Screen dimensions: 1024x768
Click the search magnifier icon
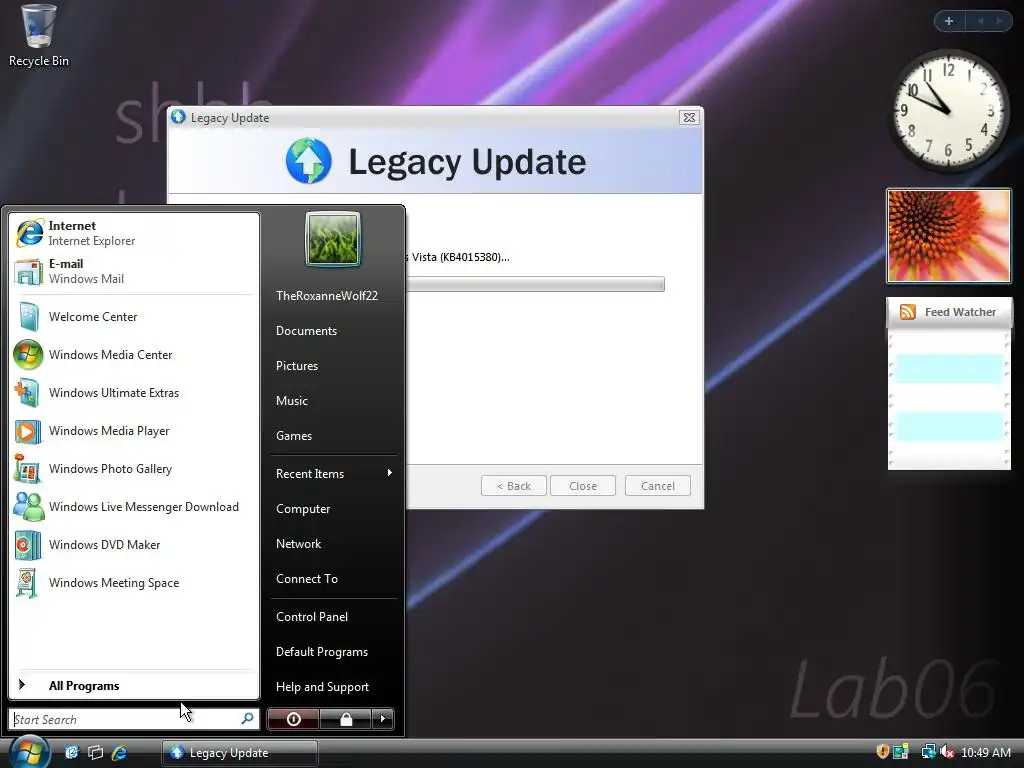click(247, 719)
